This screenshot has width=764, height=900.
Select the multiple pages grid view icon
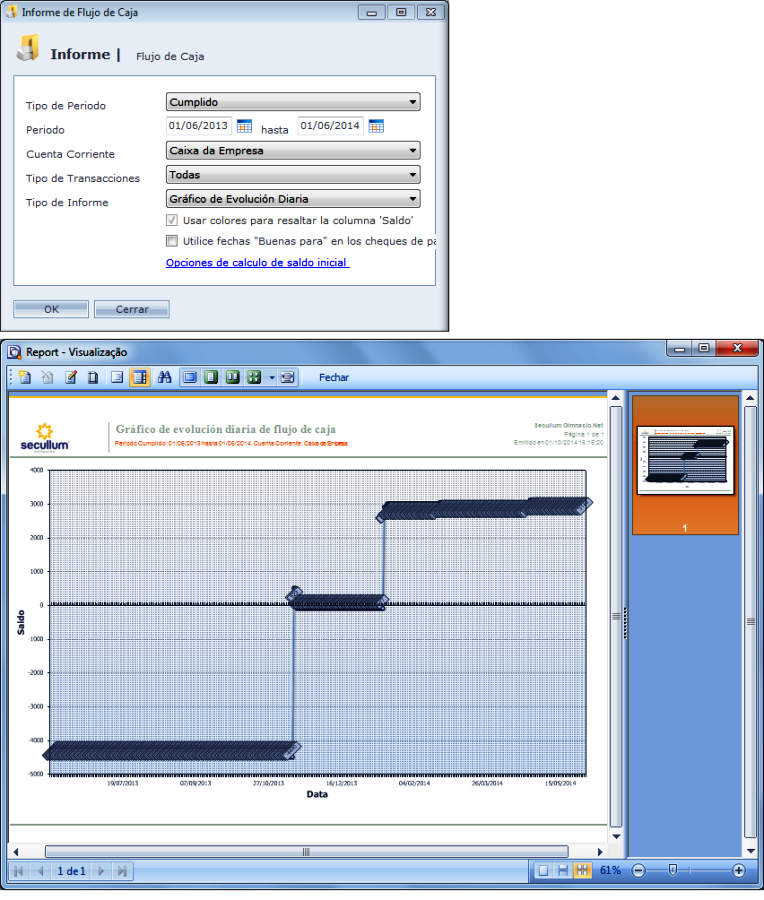(254, 377)
